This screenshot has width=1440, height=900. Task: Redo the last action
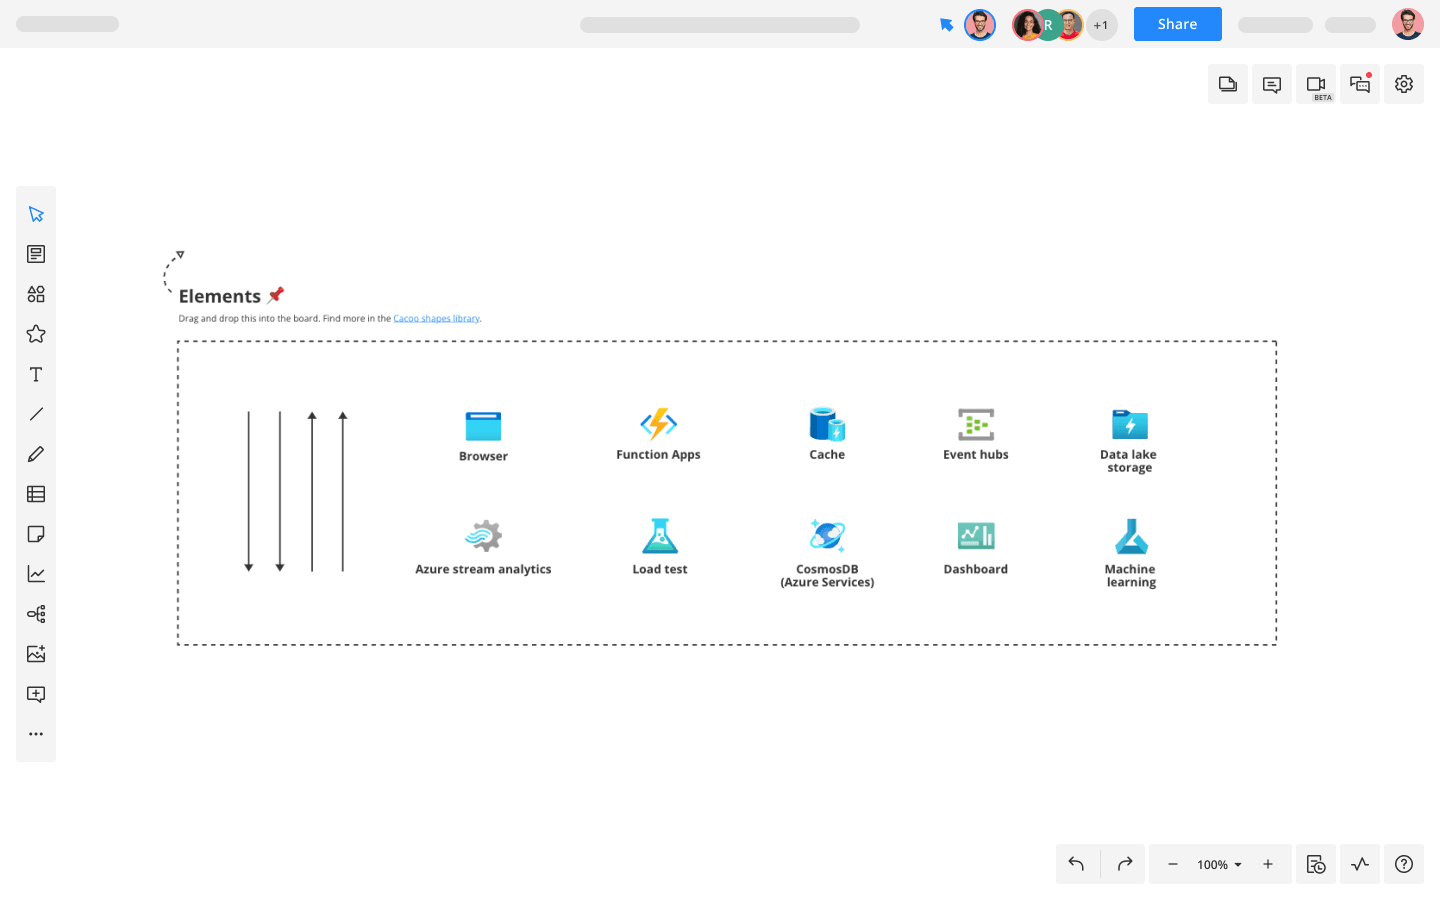[x=1124, y=864]
